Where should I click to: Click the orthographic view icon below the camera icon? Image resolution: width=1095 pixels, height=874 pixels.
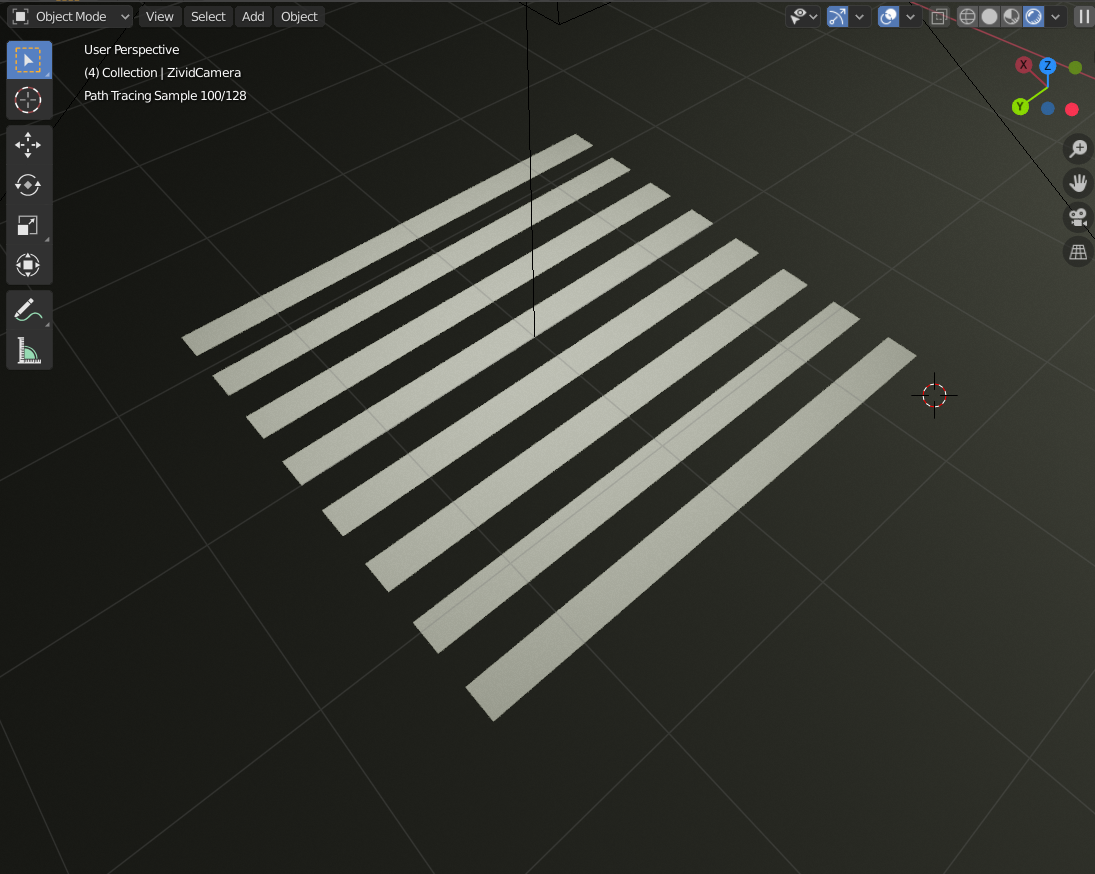pos(1077,252)
